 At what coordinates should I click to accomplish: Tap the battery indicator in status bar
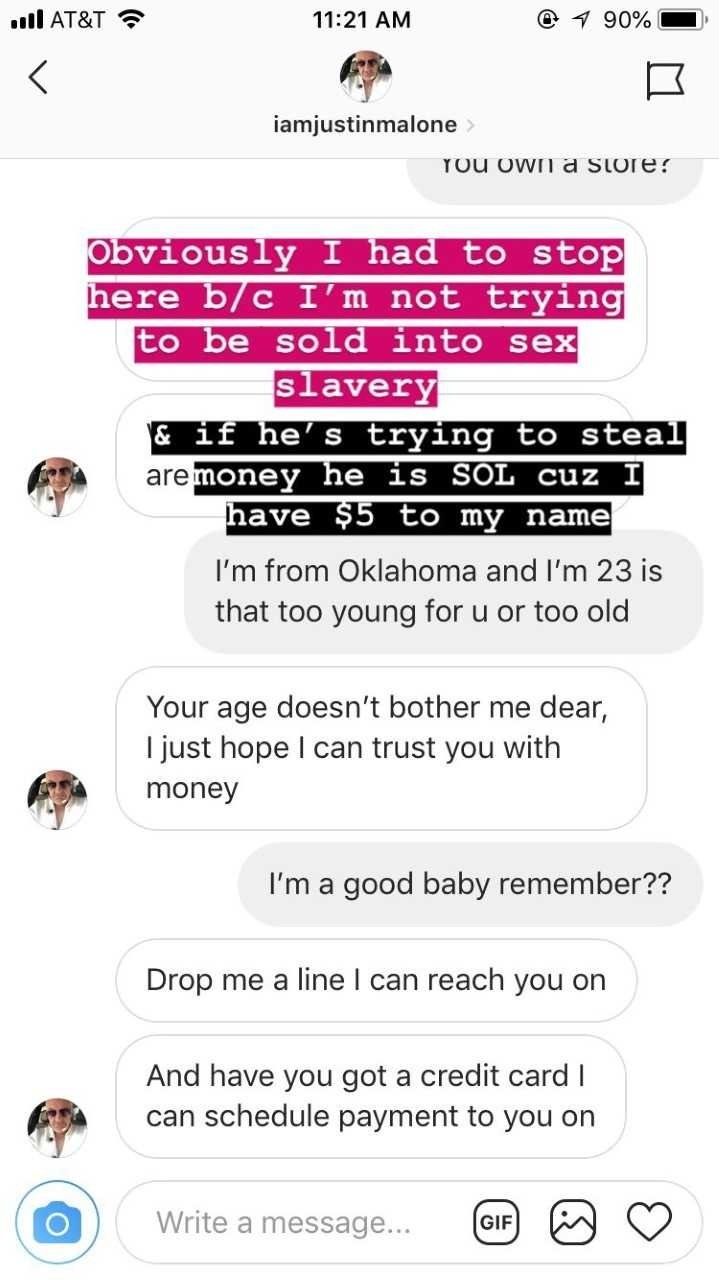(x=682, y=19)
